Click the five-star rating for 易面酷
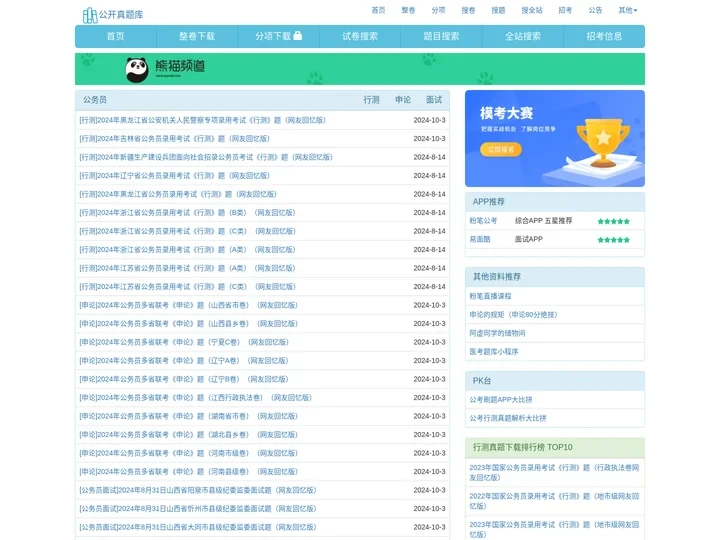The width and height of the screenshot is (720, 540). click(613, 240)
